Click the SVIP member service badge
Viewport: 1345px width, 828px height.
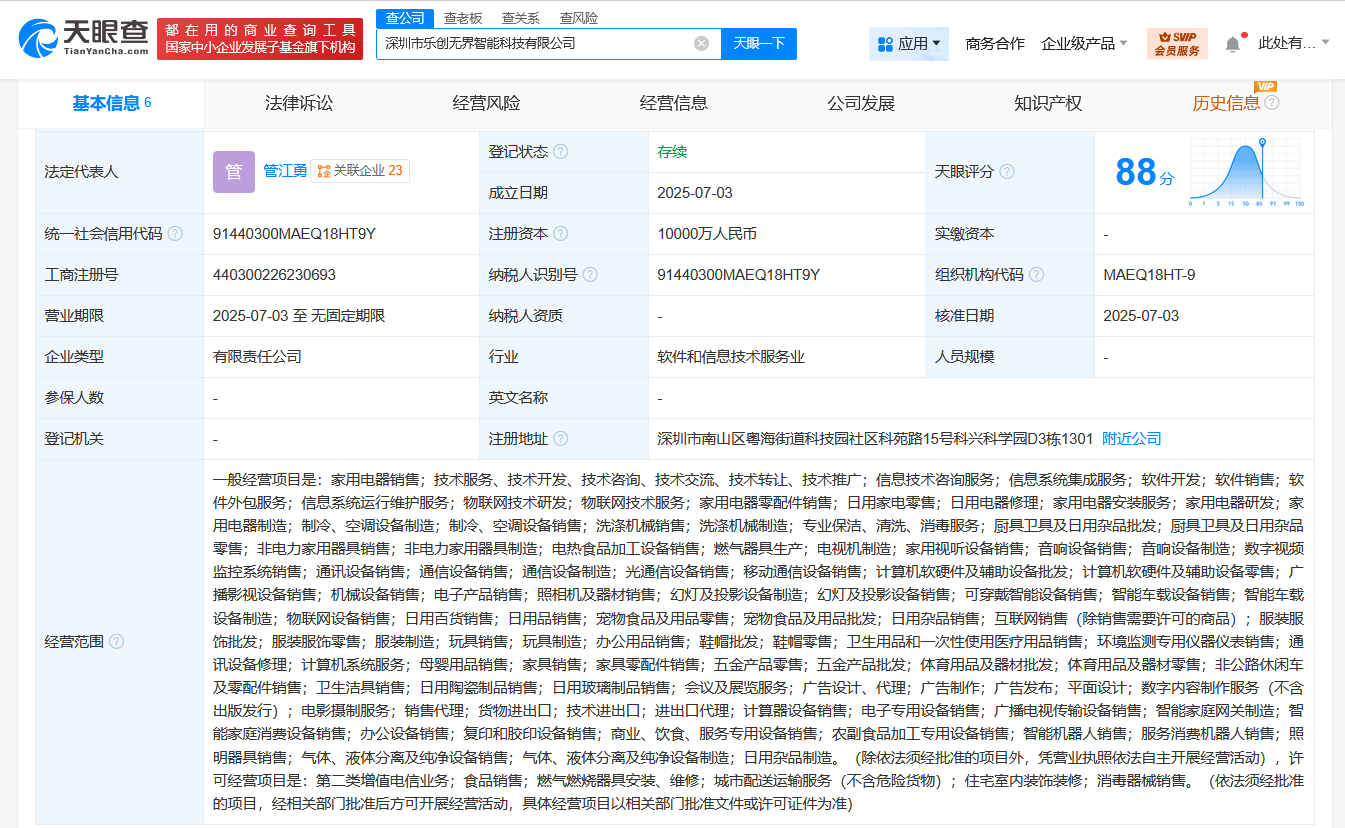click(1176, 43)
